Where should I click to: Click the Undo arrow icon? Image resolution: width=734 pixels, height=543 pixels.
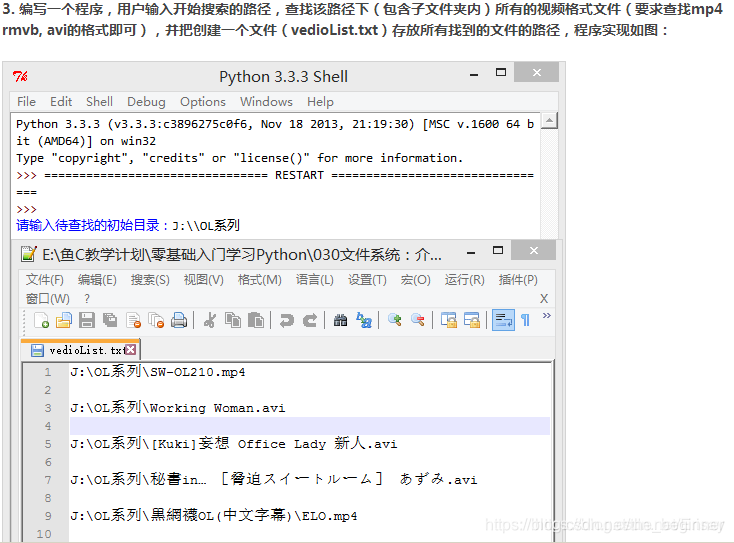(x=286, y=321)
